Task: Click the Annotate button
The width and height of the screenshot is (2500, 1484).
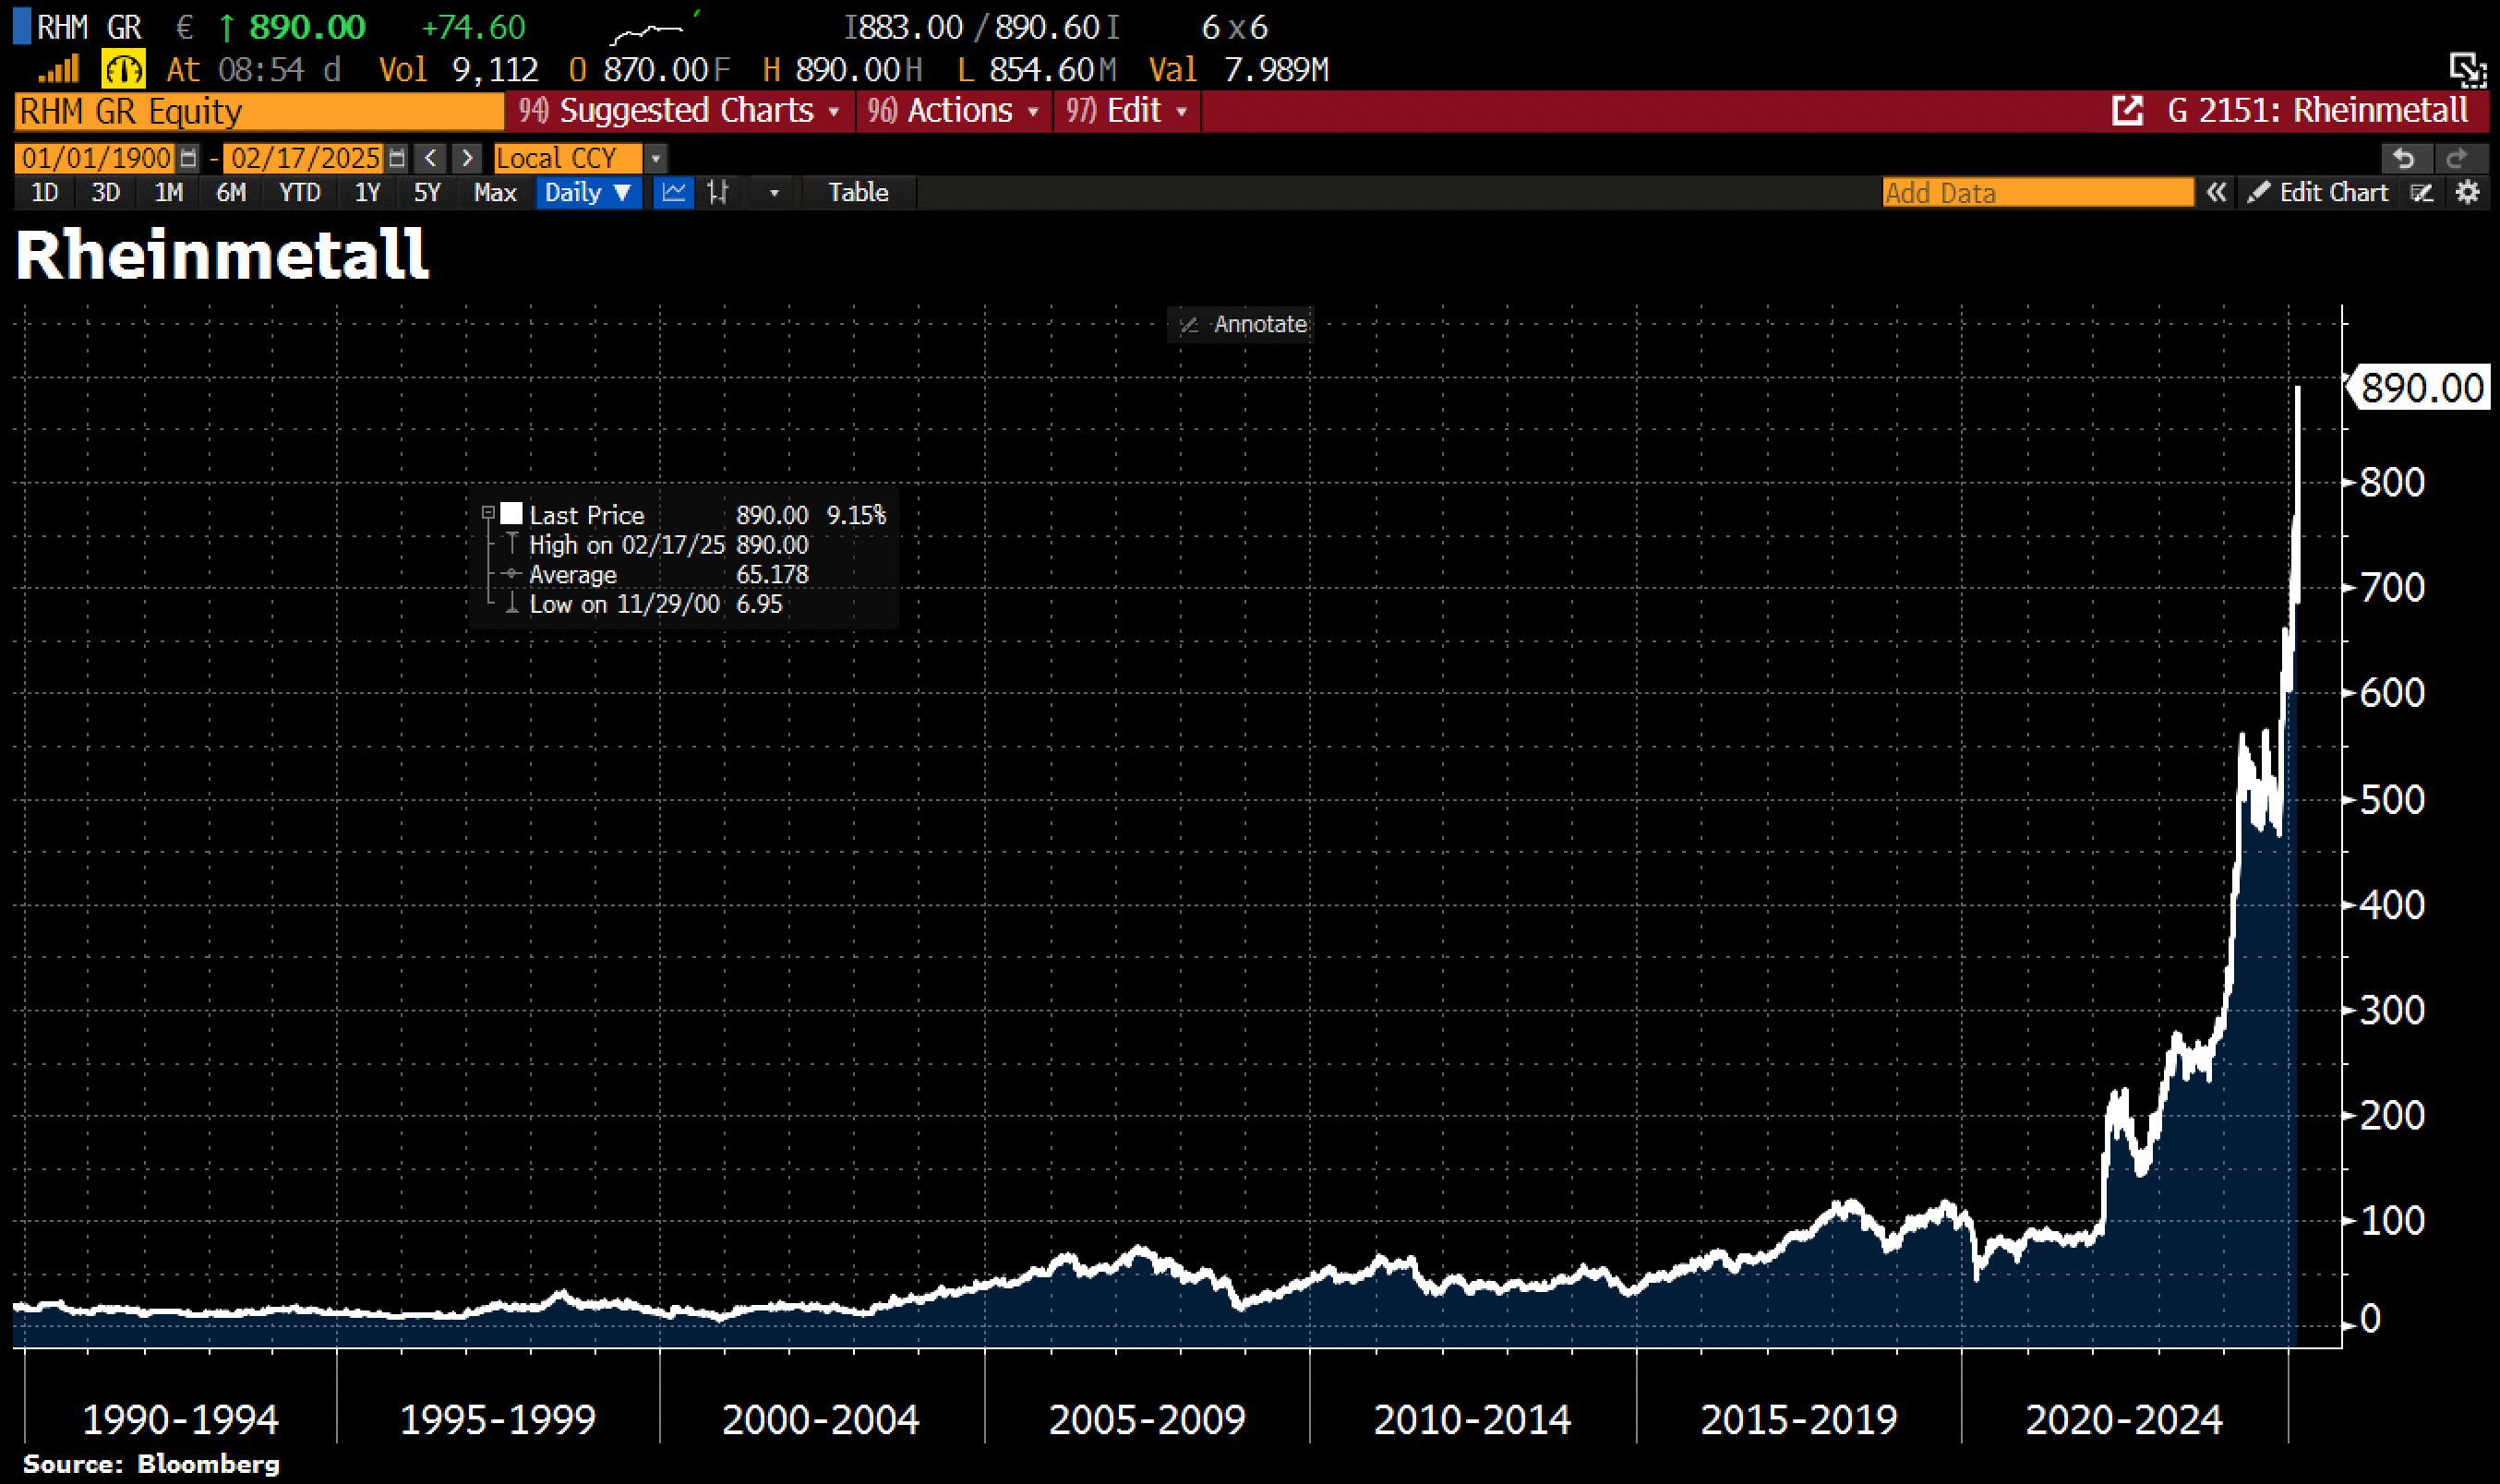Action: click(x=1241, y=324)
